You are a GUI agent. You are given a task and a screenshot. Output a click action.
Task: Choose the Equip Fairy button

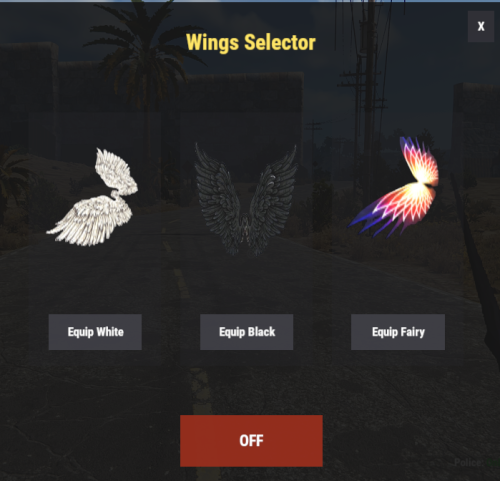(x=398, y=332)
